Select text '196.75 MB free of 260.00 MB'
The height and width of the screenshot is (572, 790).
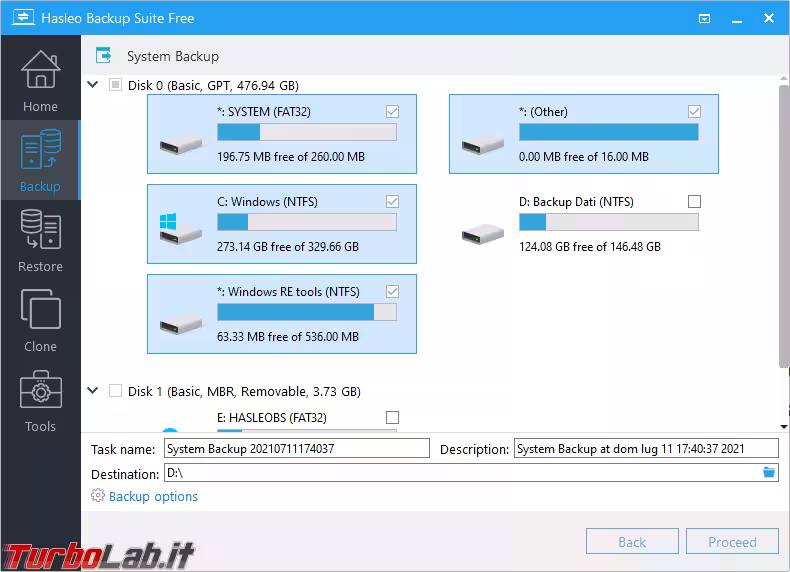[x=291, y=157]
